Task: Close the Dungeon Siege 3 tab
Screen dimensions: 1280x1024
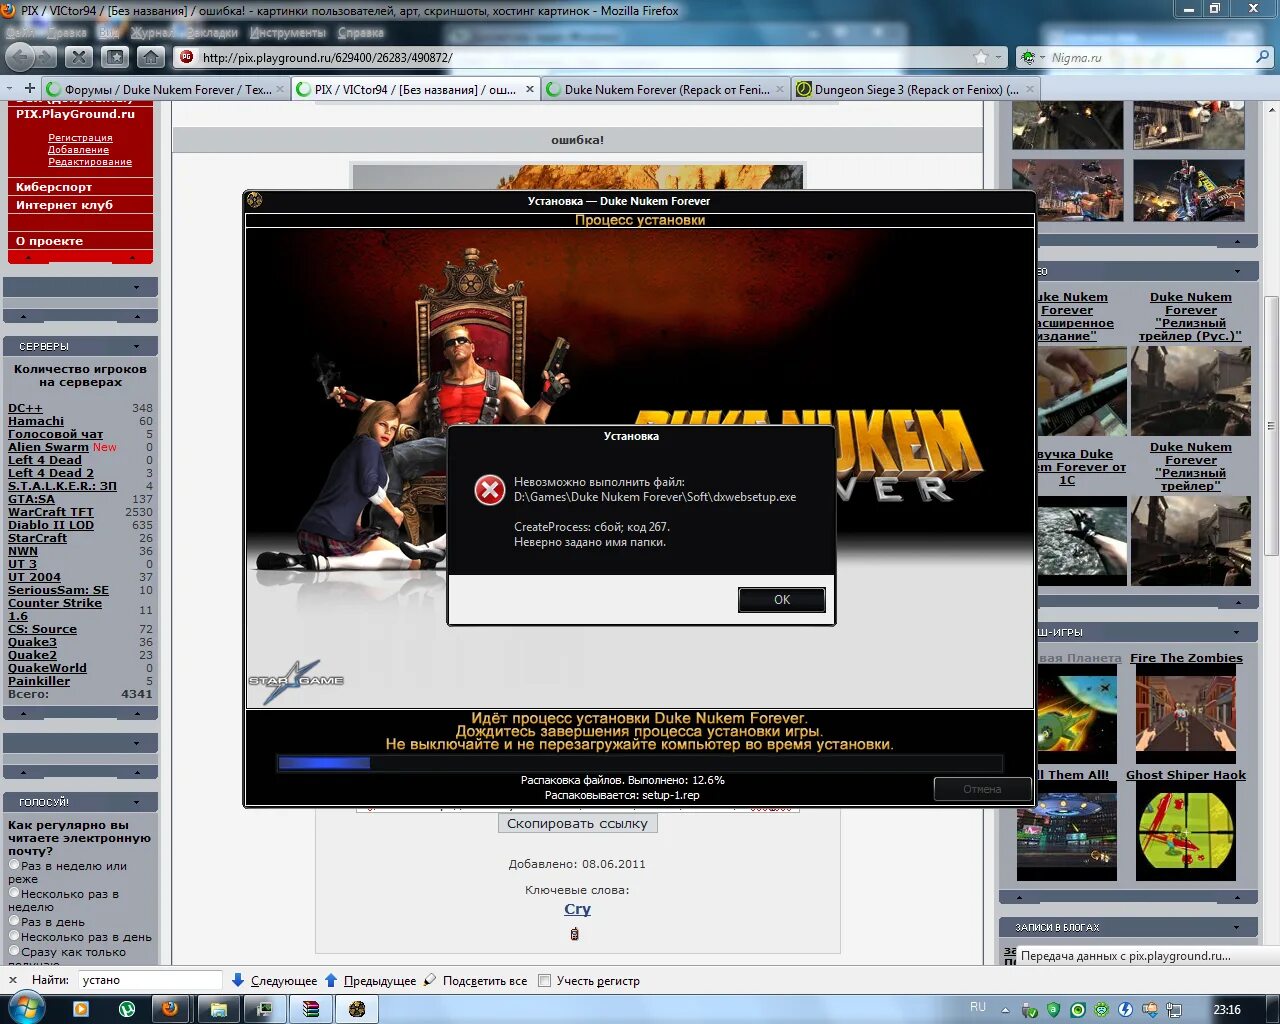Action: (1030, 89)
